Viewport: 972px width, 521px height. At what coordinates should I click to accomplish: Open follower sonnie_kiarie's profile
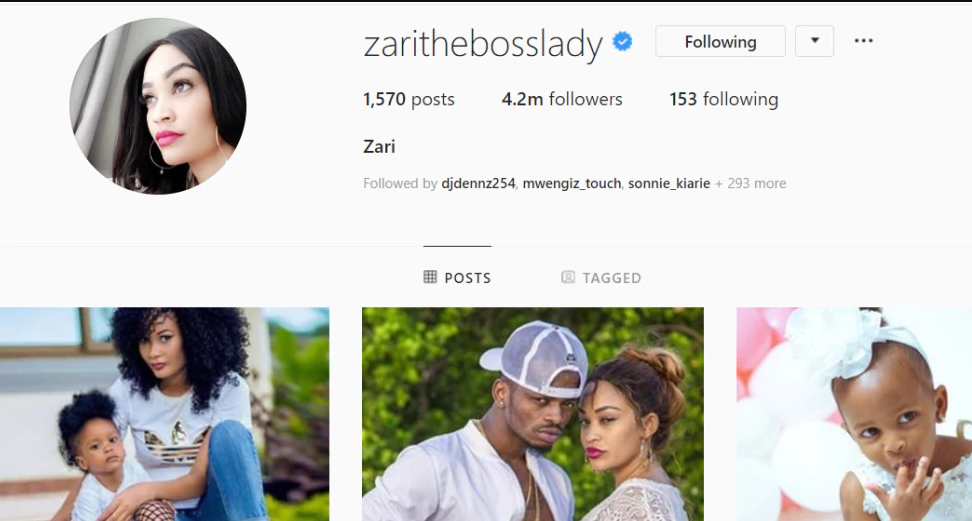[x=669, y=184]
